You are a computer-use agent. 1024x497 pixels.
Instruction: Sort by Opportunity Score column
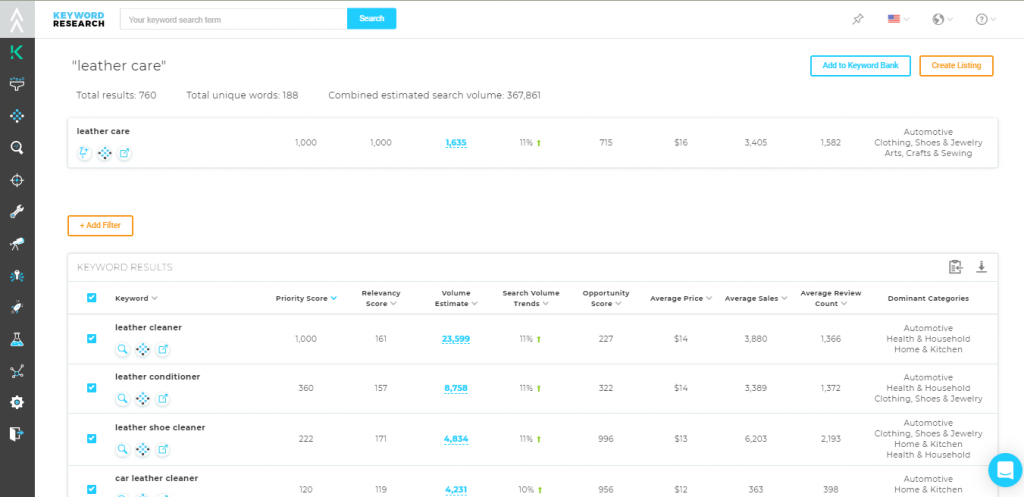click(606, 298)
